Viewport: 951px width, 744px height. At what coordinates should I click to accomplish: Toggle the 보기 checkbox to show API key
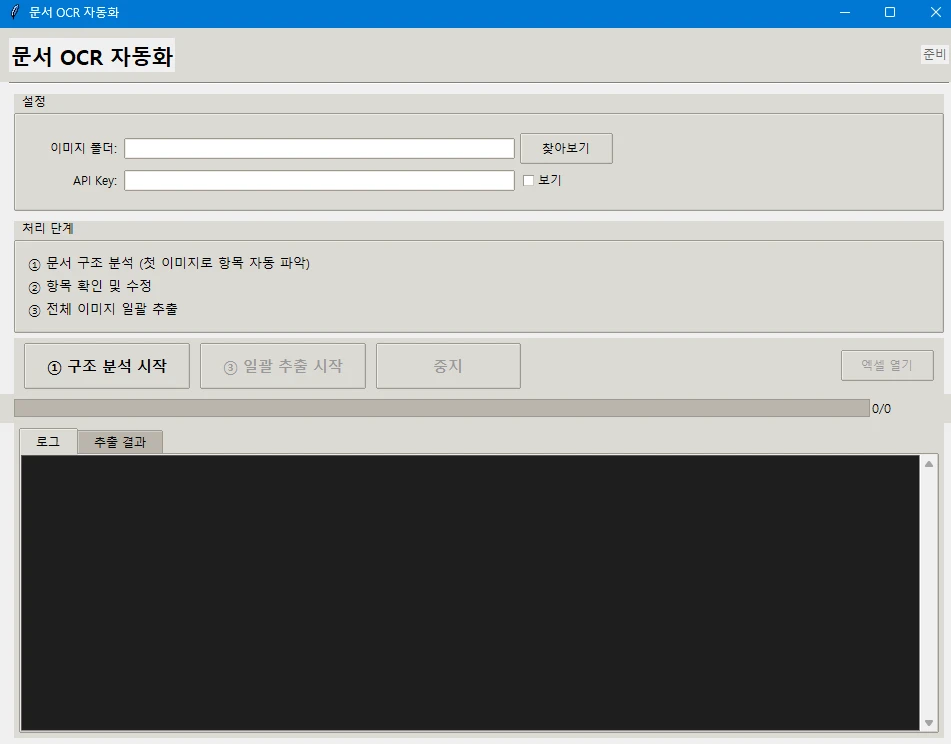528,180
